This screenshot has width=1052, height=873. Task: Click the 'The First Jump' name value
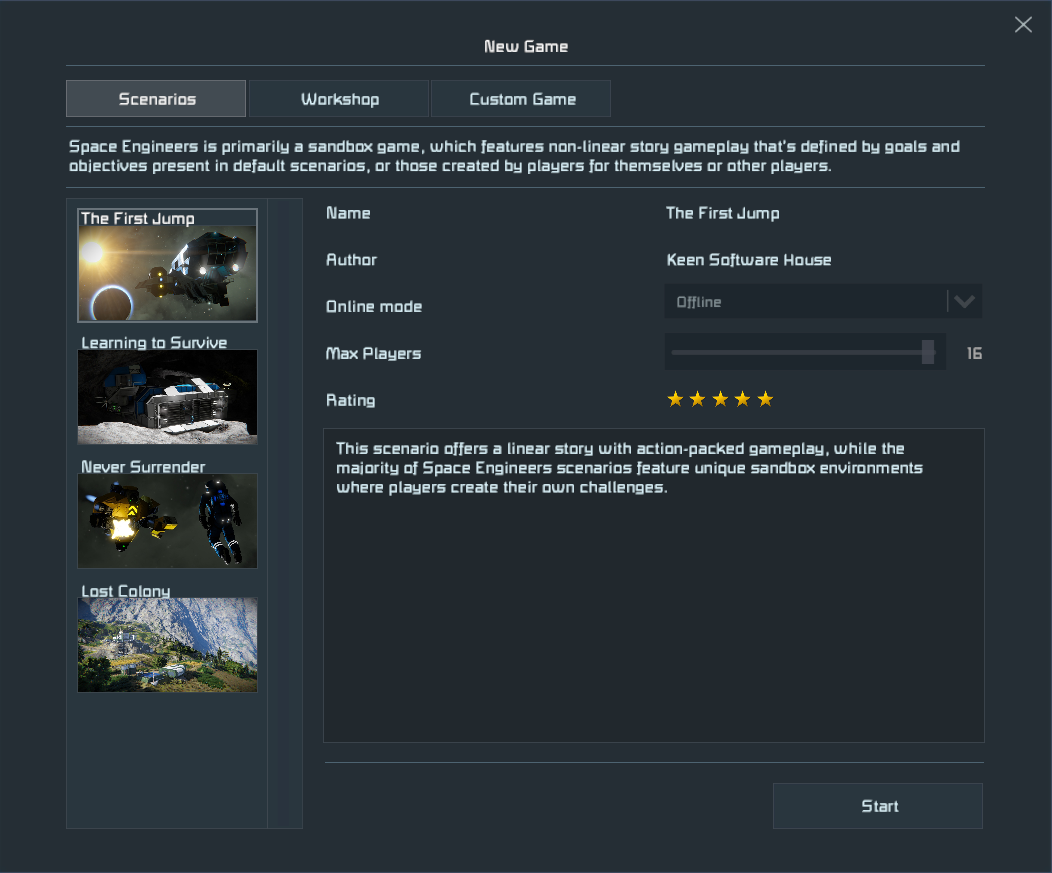(723, 213)
